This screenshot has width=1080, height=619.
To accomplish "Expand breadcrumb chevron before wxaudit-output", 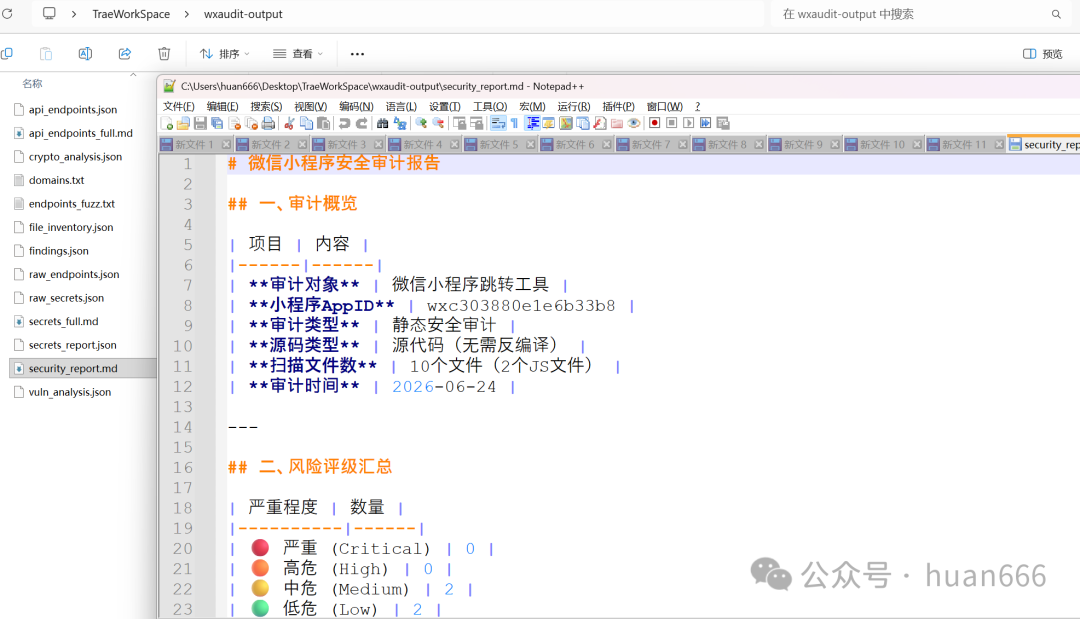I will 187,14.
